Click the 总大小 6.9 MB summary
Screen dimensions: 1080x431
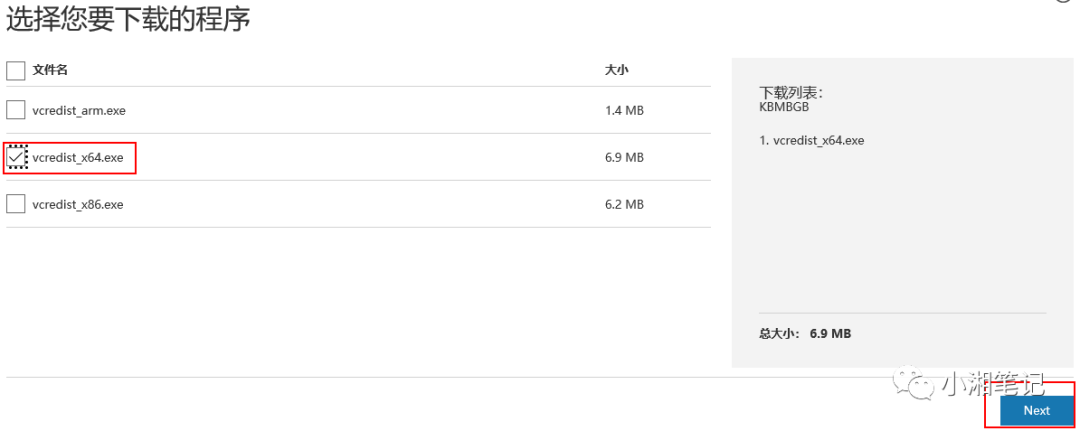(805, 333)
